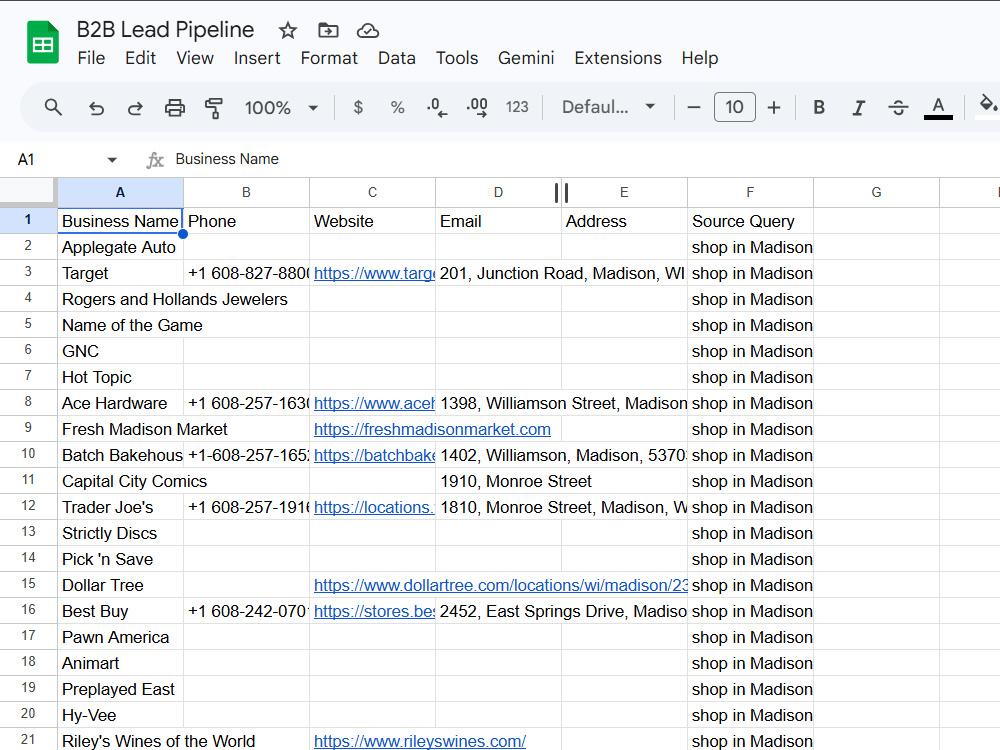Open the Data menu

click(x=397, y=58)
